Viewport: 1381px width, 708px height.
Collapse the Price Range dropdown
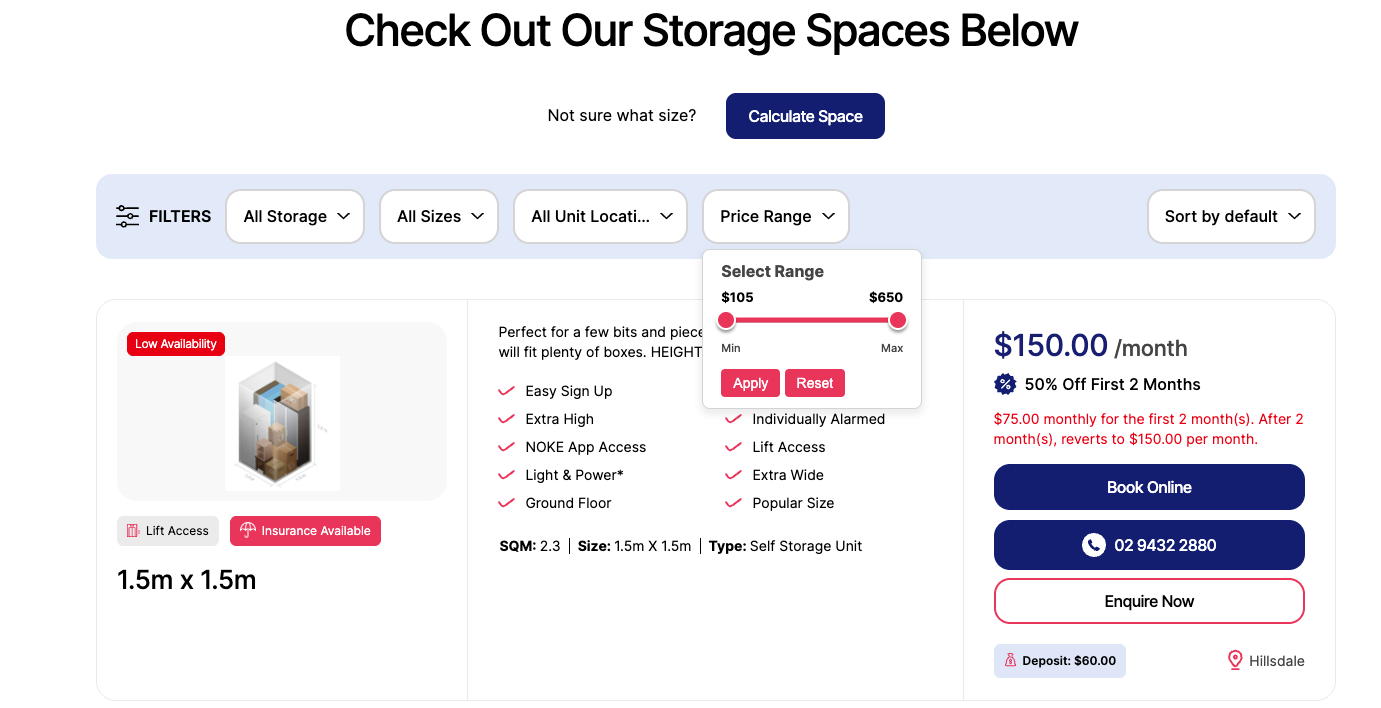click(x=776, y=216)
